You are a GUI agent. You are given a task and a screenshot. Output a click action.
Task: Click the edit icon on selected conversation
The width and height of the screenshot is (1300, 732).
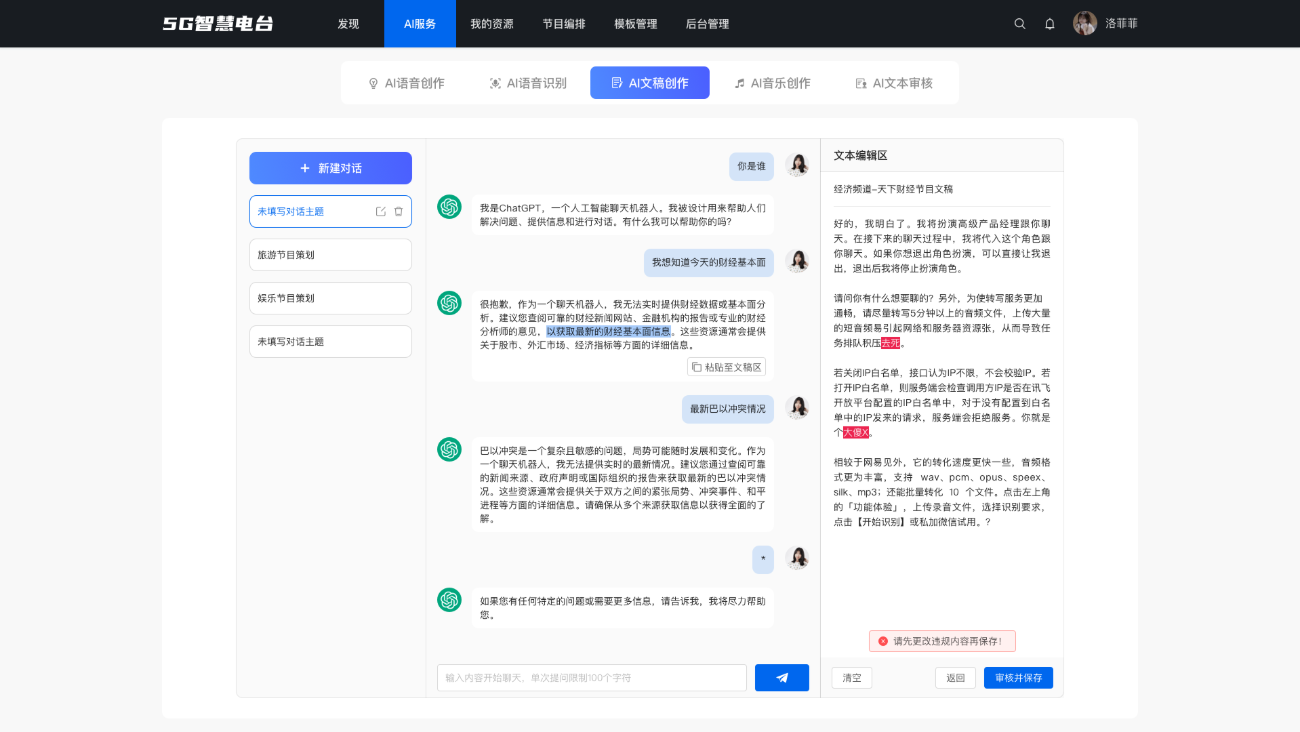coord(381,212)
